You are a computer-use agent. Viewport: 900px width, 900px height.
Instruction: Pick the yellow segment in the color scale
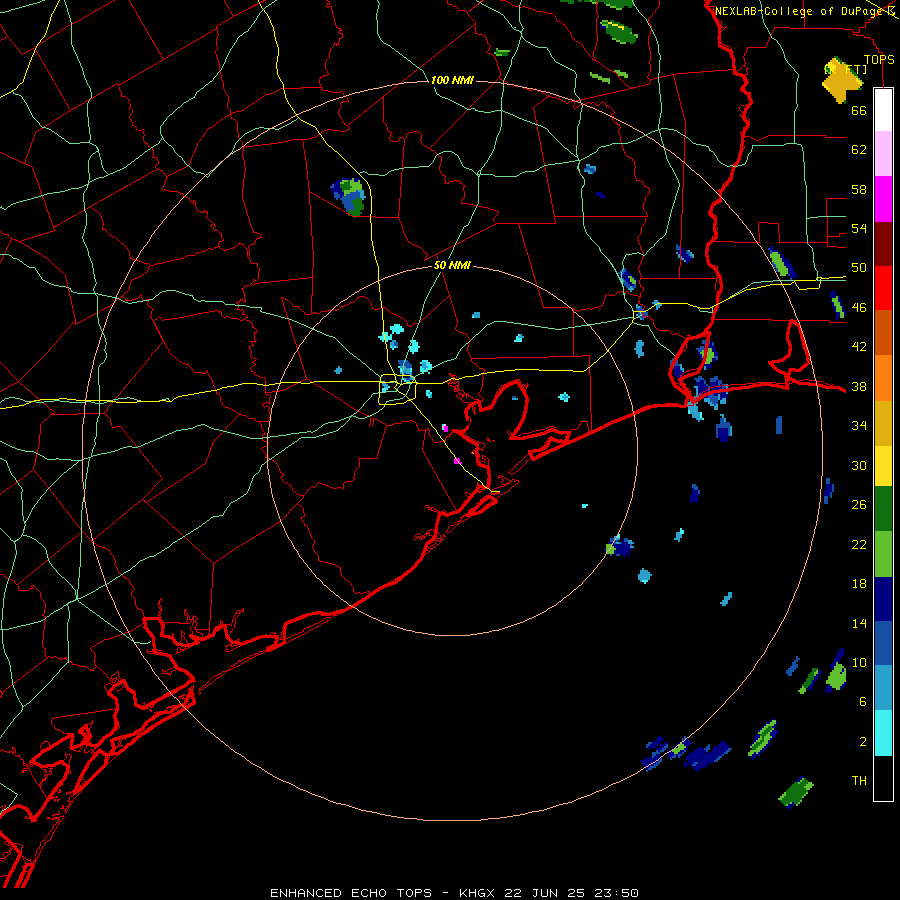point(883,466)
